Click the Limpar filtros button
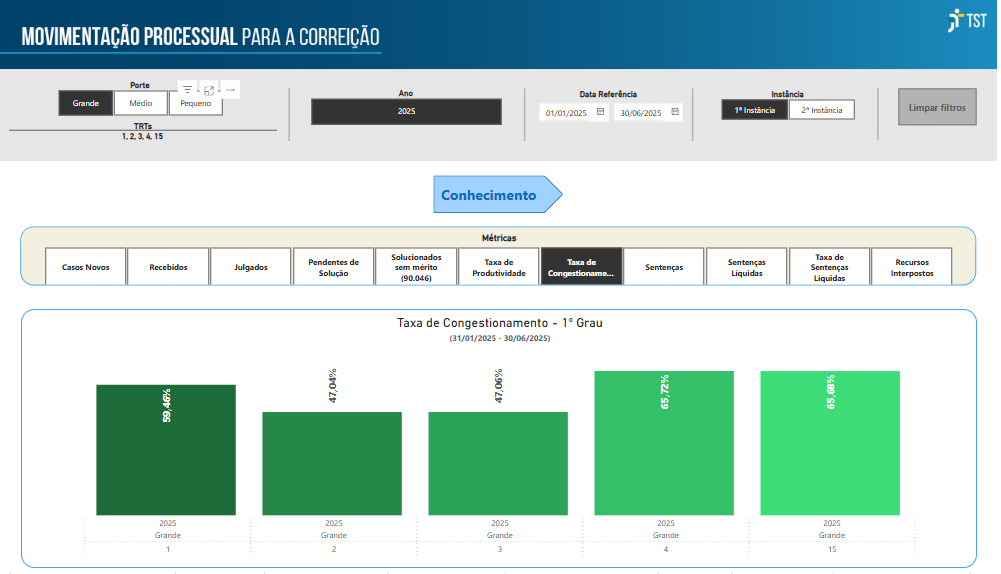Image resolution: width=1001 pixels, height=574 pixels. click(x=936, y=107)
